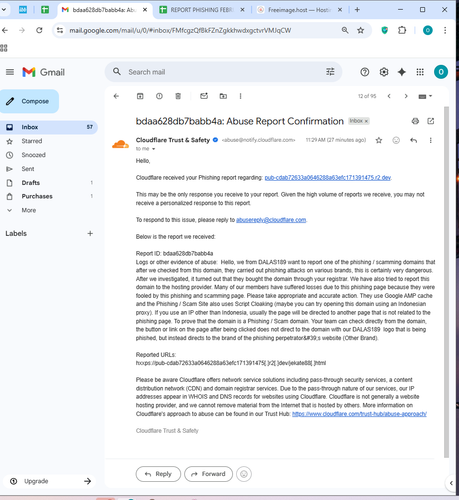
Task: Click Cloudflare sender avatar
Action: tap(120, 144)
